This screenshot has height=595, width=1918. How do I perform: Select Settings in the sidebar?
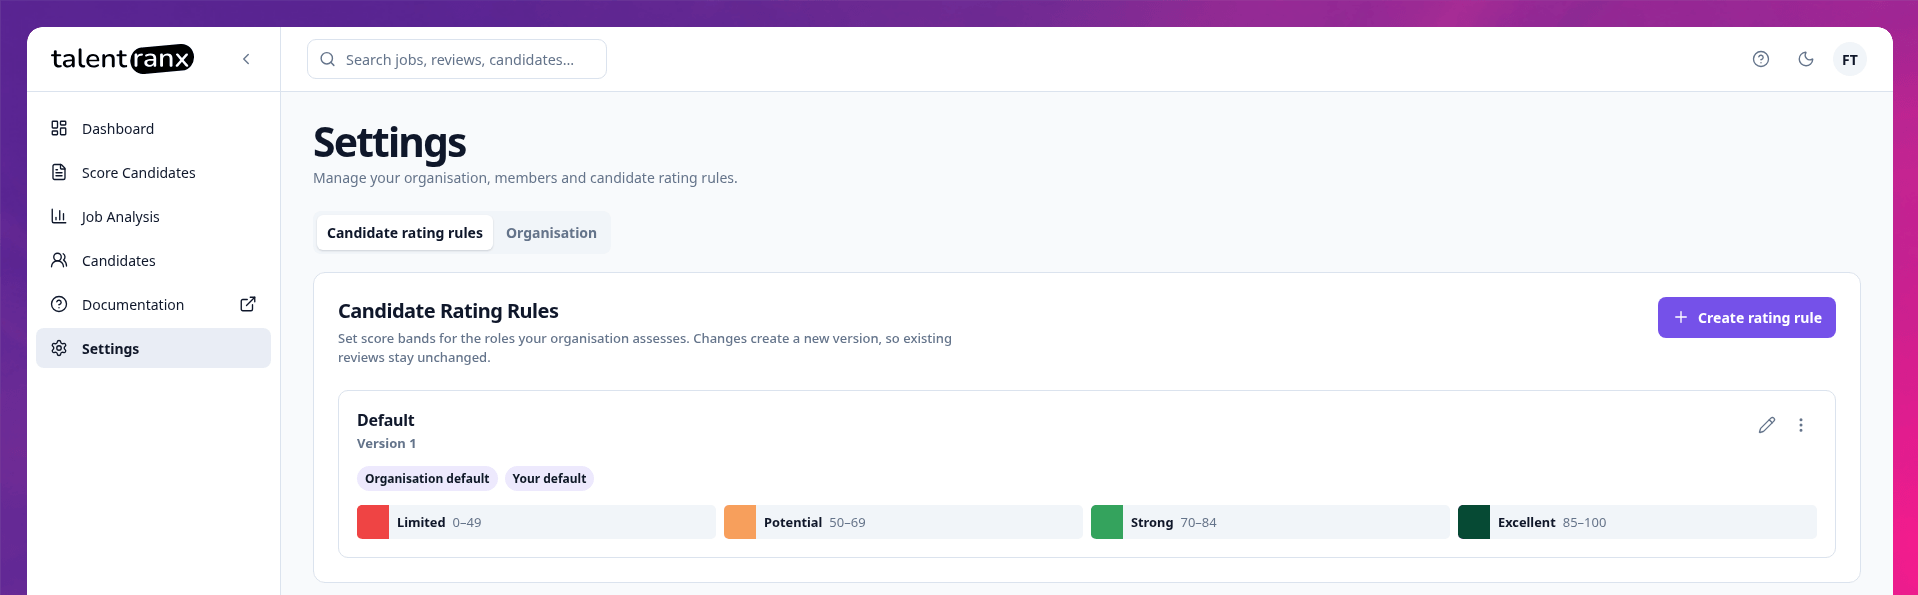153,348
